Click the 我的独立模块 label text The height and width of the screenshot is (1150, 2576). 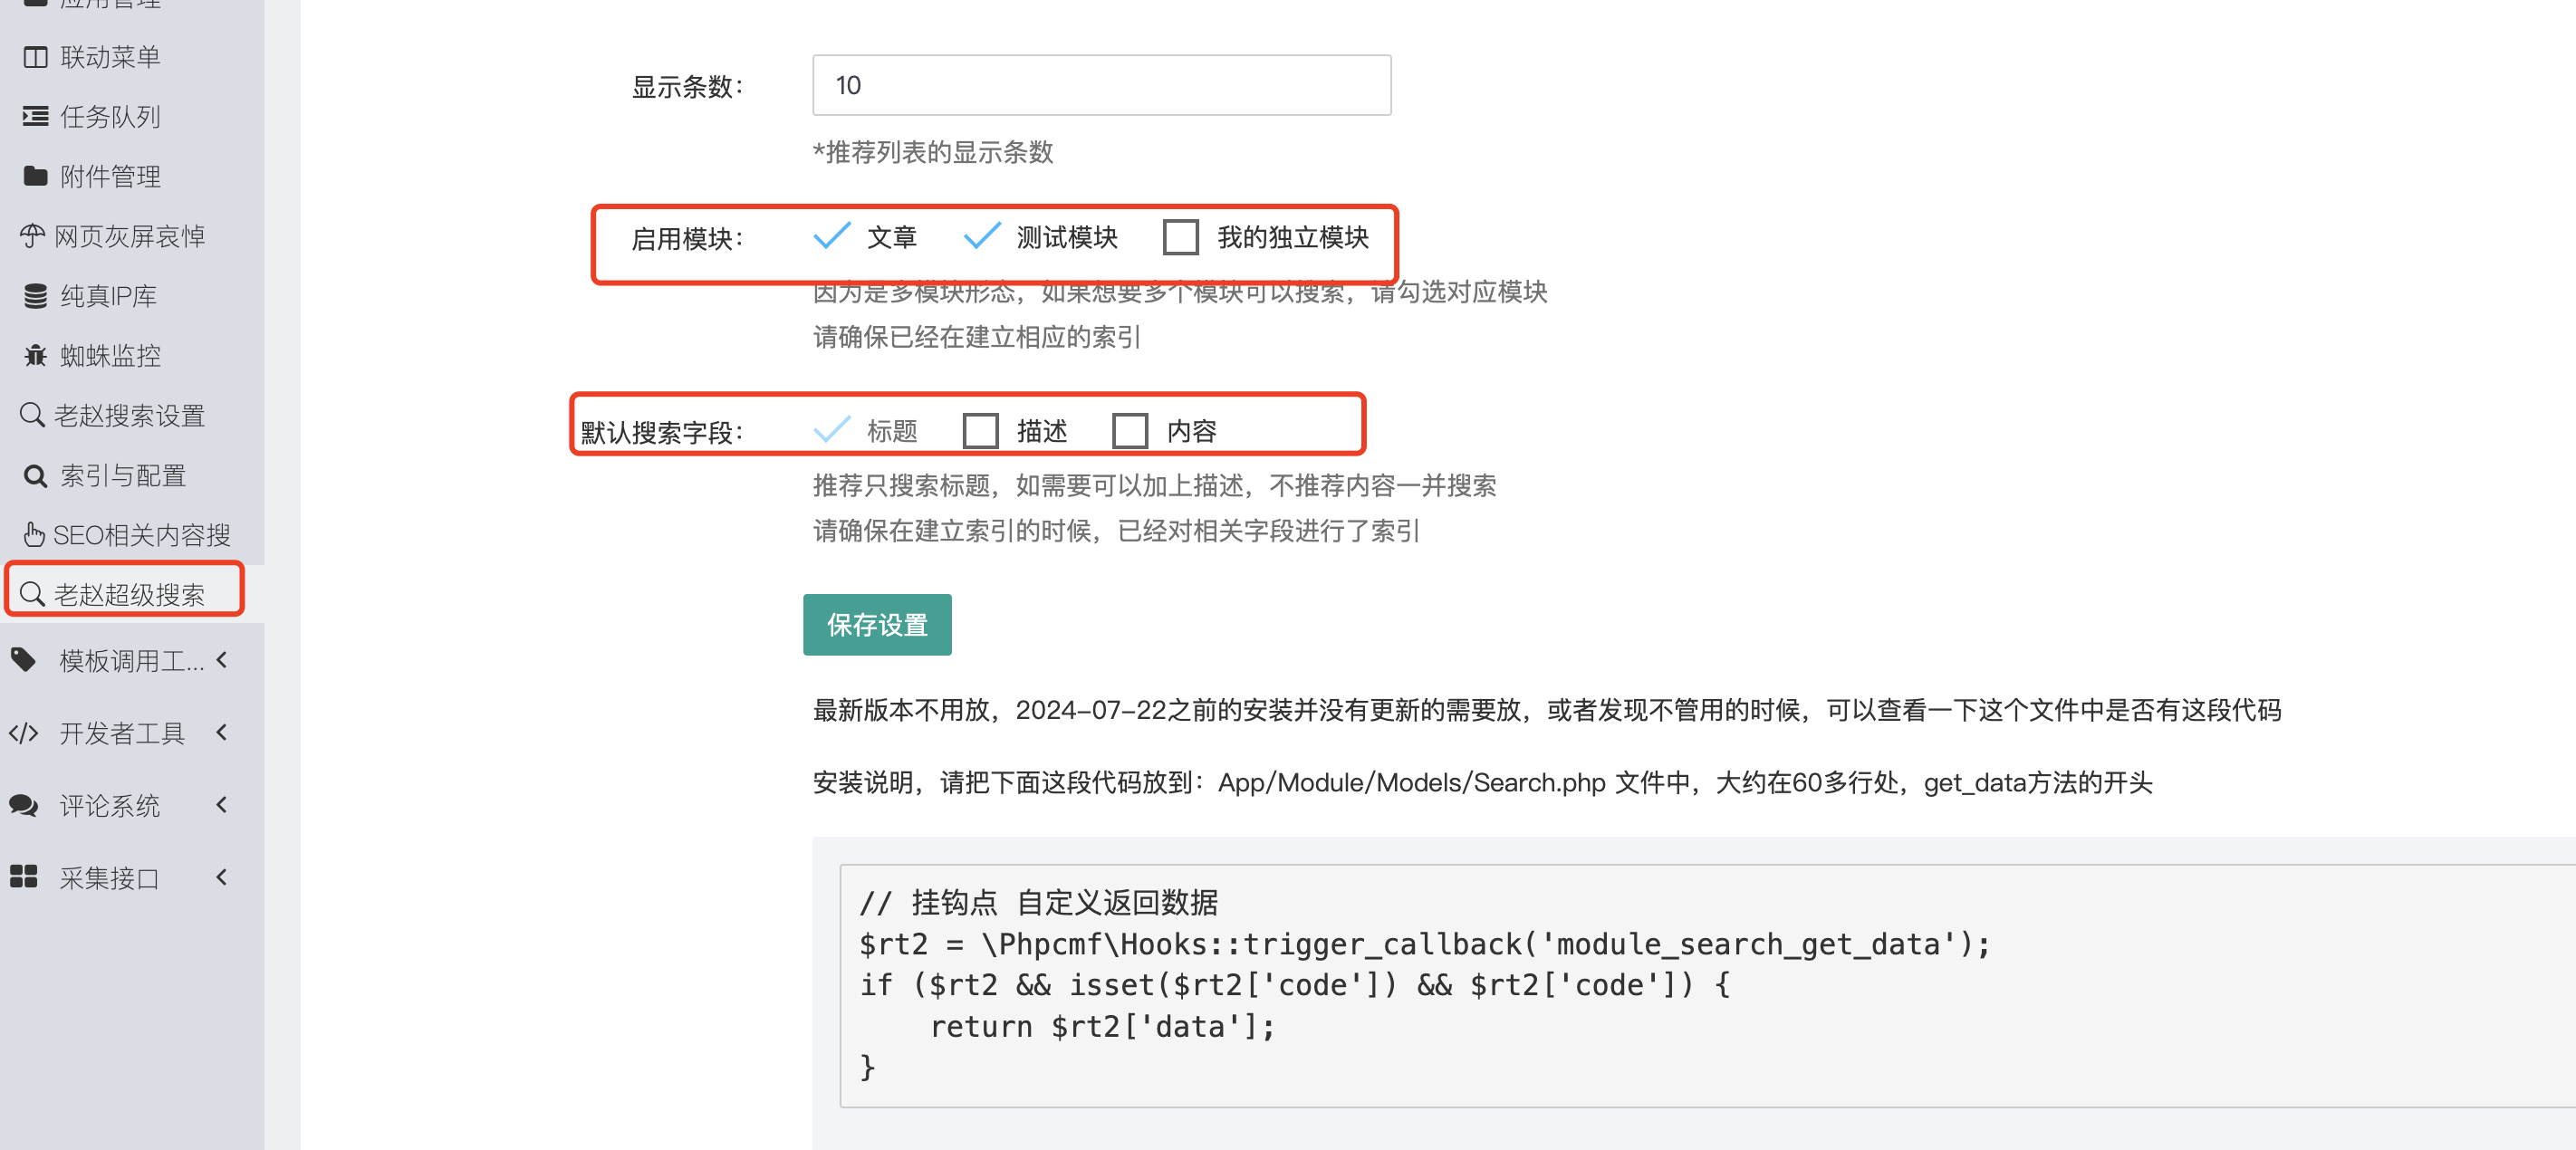[1293, 238]
